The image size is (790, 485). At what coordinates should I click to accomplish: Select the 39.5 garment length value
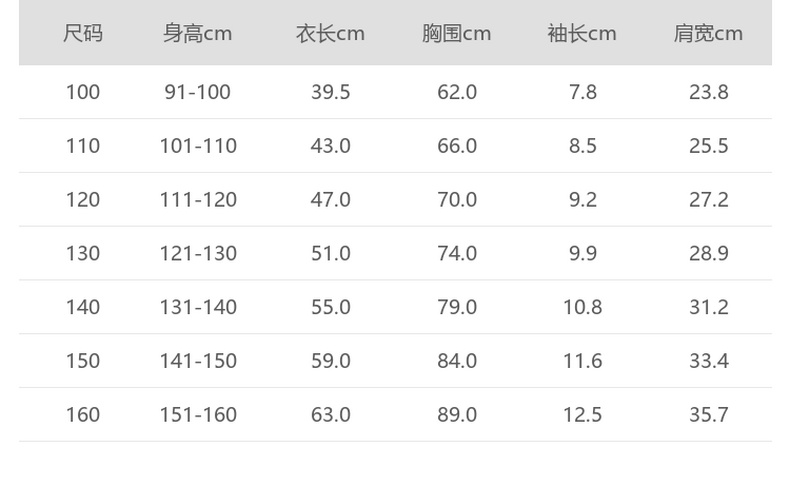click(330, 92)
